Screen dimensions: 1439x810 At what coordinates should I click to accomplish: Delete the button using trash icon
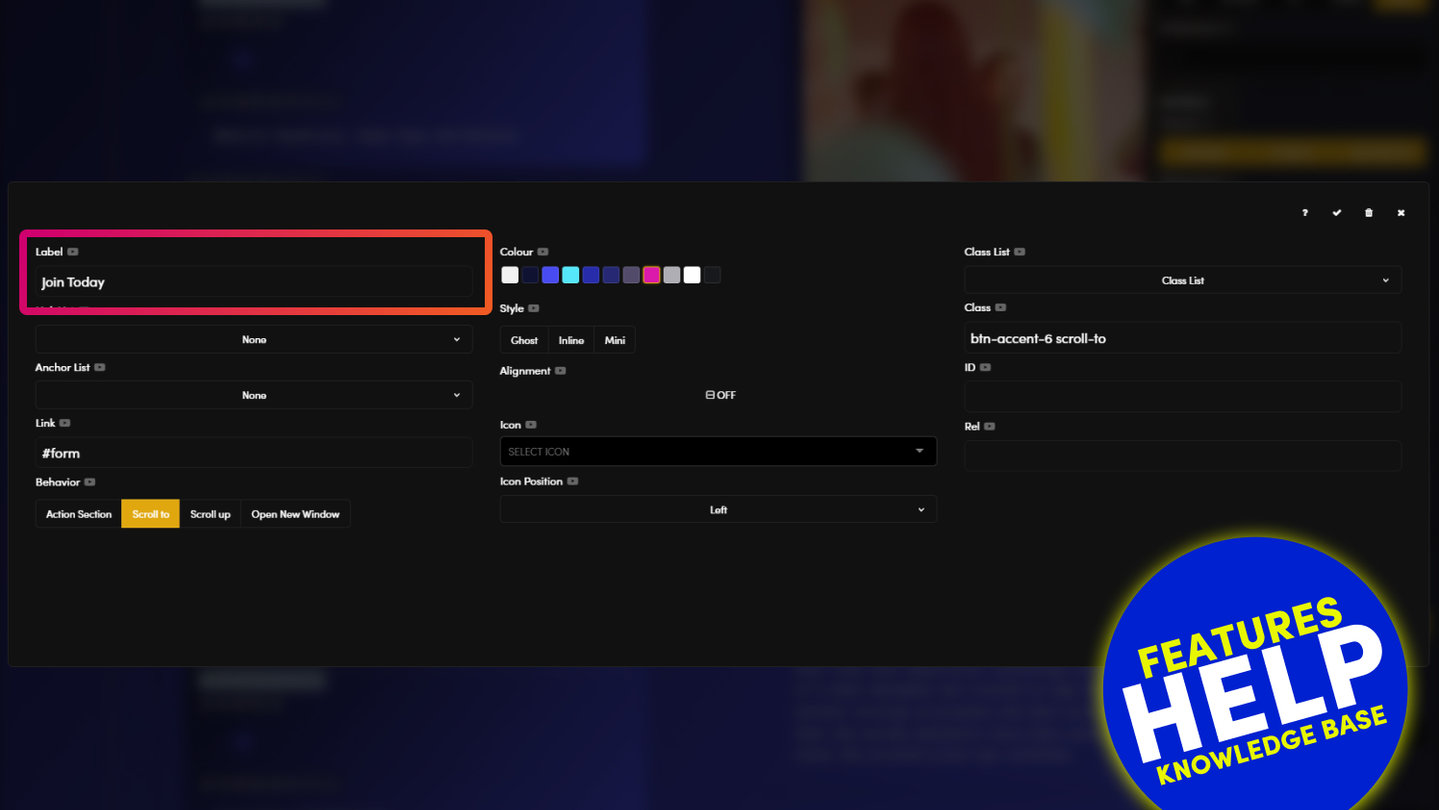click(x=1369, y=213)
